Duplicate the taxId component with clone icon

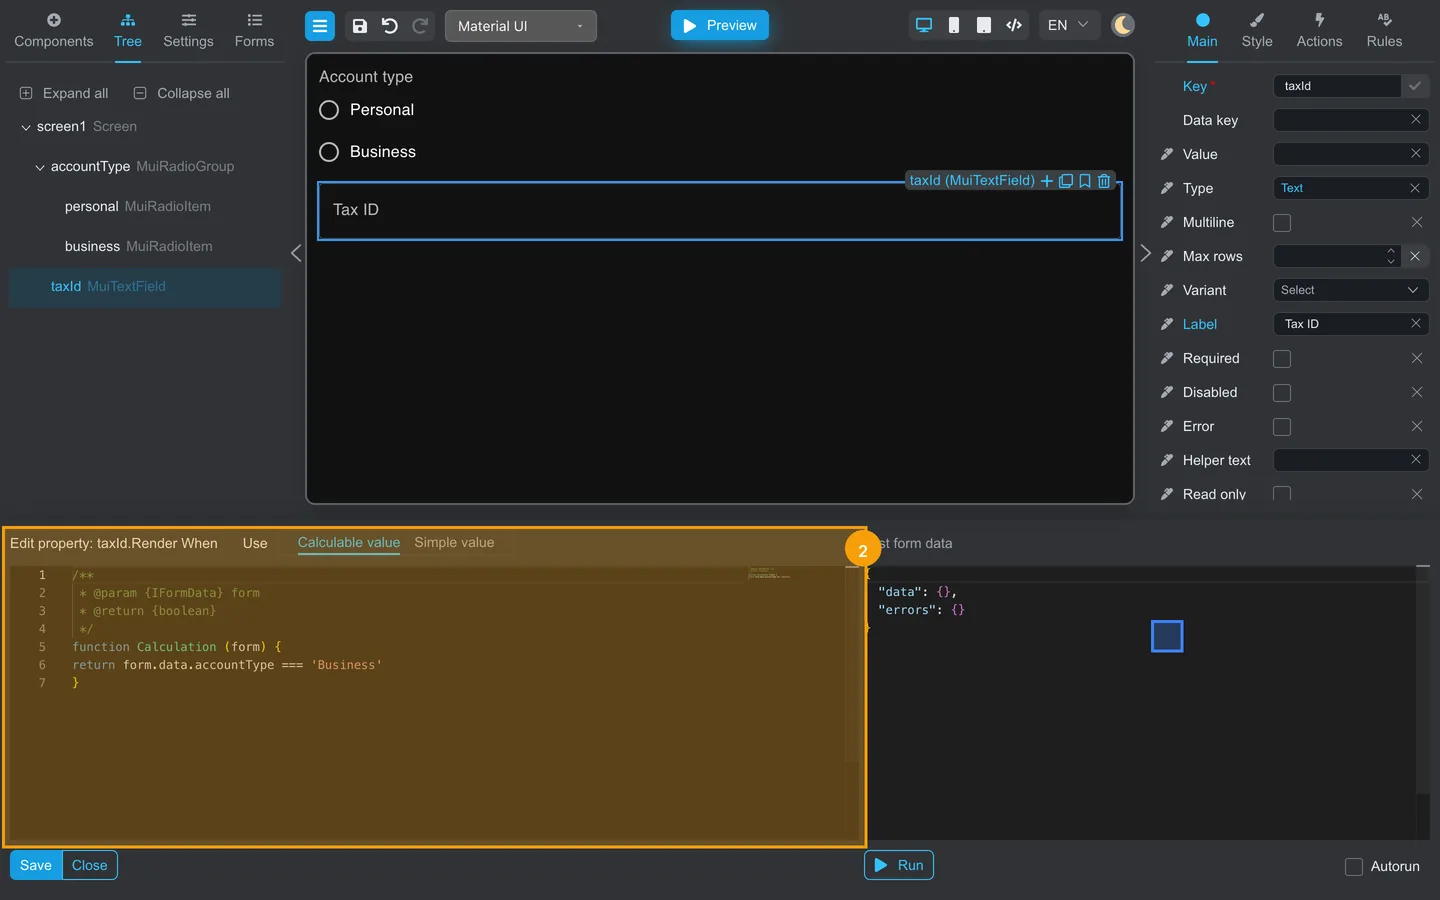click(x=1066, y=181)
